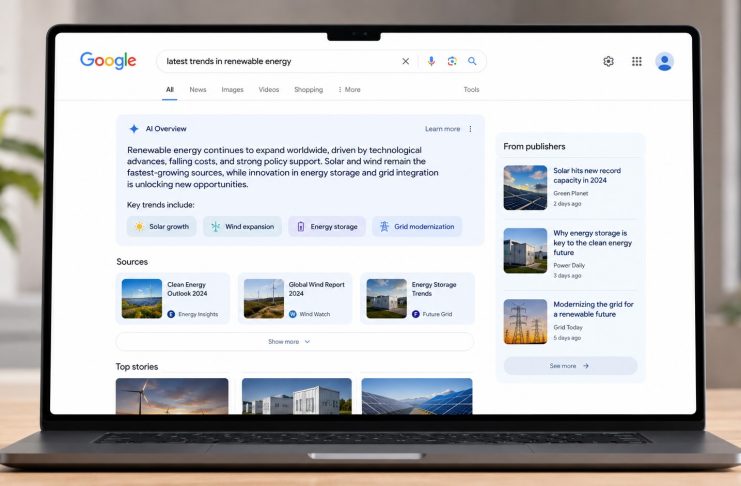741x486 pixels.
Task: Click the Grid Today publisher name
Action: [x=568, y=327]
